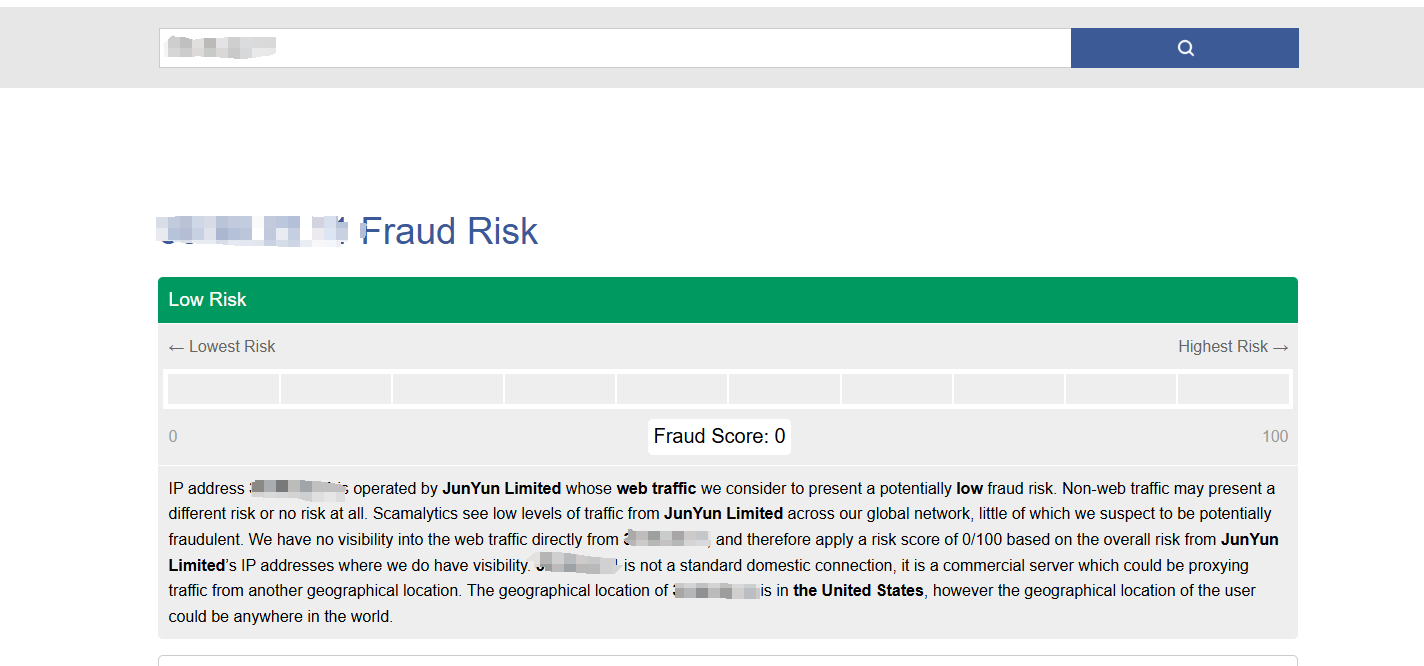Screen dimensions: 1424x666
Task: Click the Fraud Score: 0 badge
Action: pyautogui.click(x=719, y=437)
